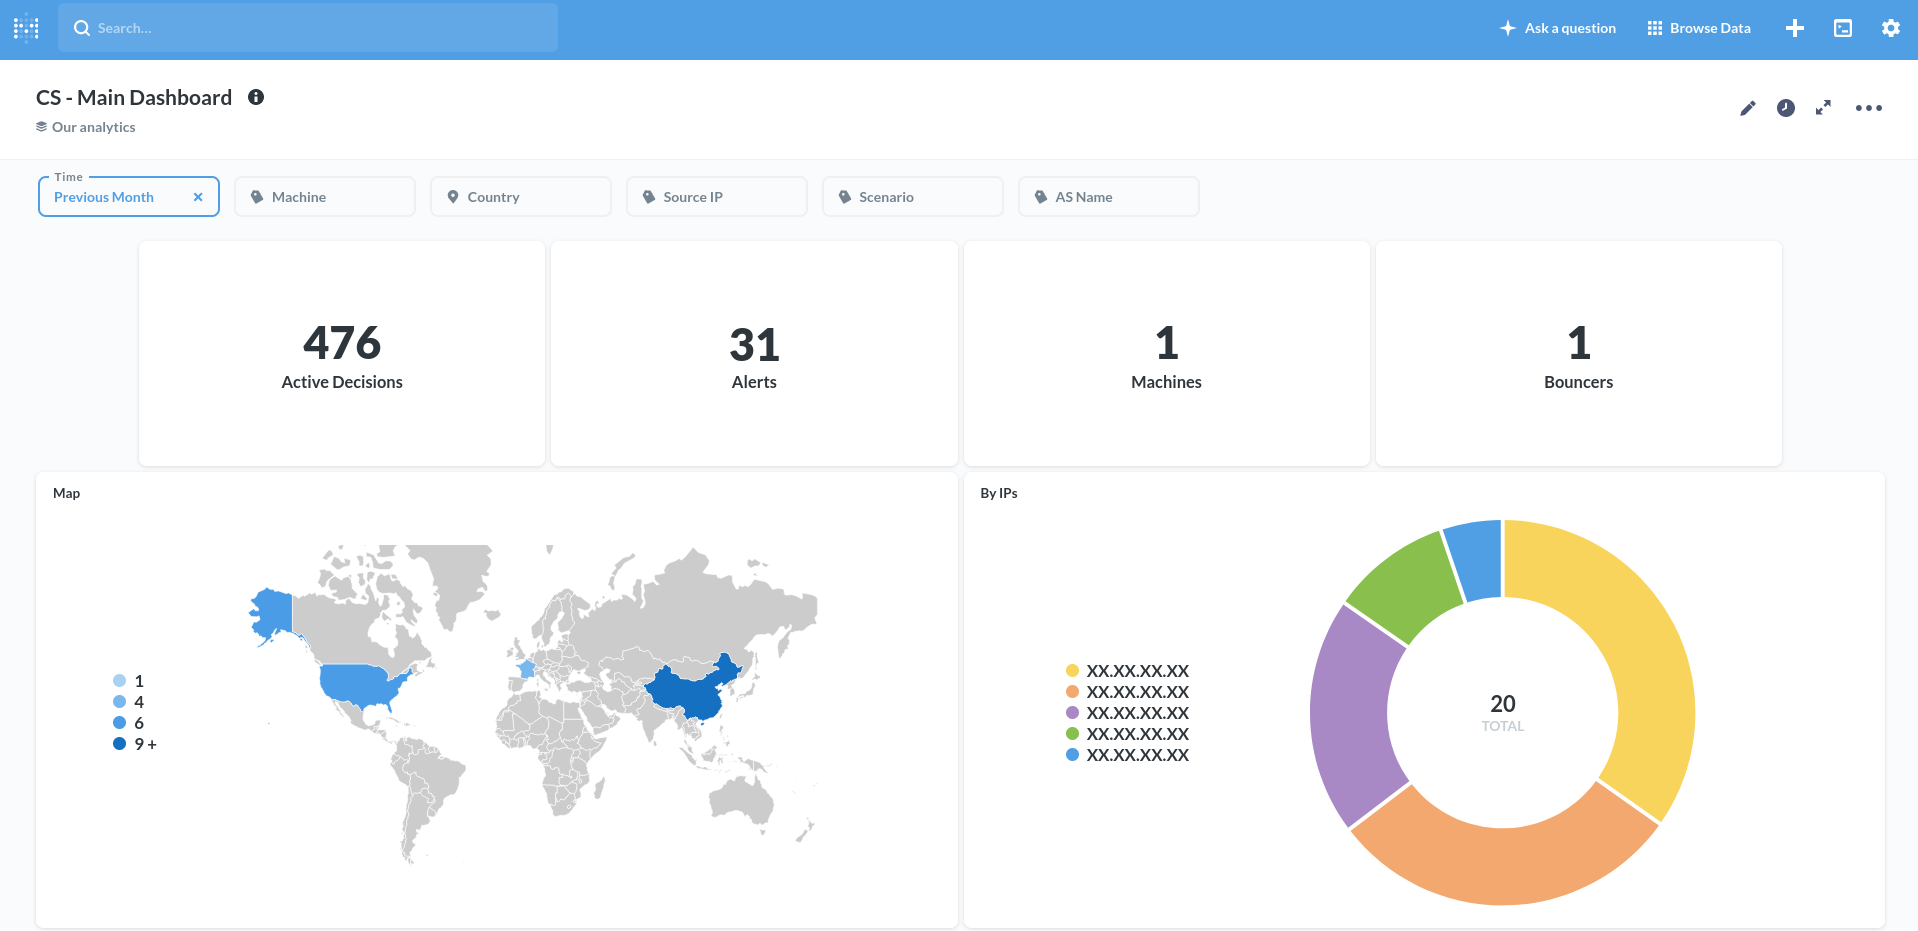Screen dimensions: 1918x931
Task: Click the plus create new icon
Action: (1794, 29)
